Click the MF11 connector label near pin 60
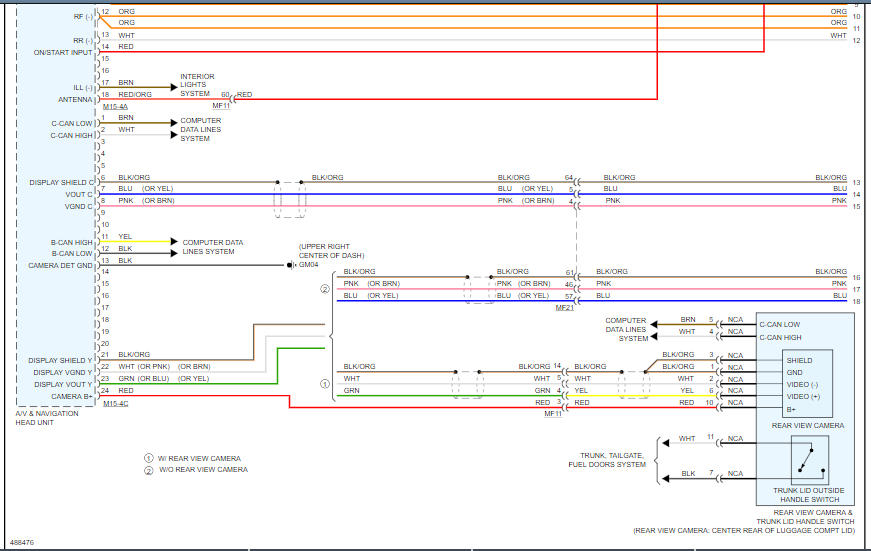Image resolution: width=871 pixels, height=551 pixels. (x=221, y=106)
